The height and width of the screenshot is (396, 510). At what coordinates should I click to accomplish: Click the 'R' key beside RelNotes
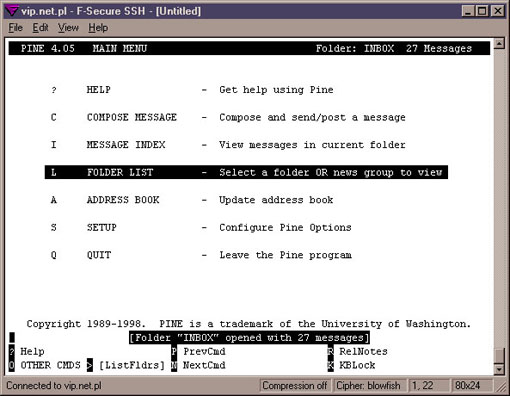pos(330,351)
